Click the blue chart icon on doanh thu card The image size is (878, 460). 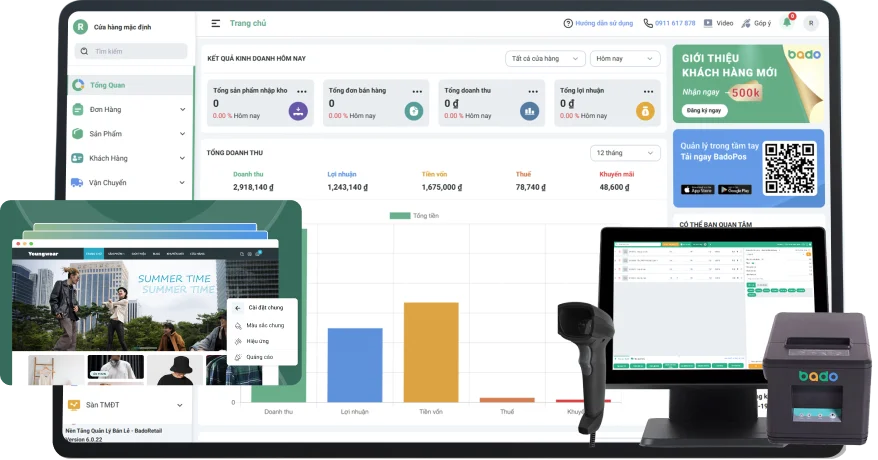(x=530, y=111)
